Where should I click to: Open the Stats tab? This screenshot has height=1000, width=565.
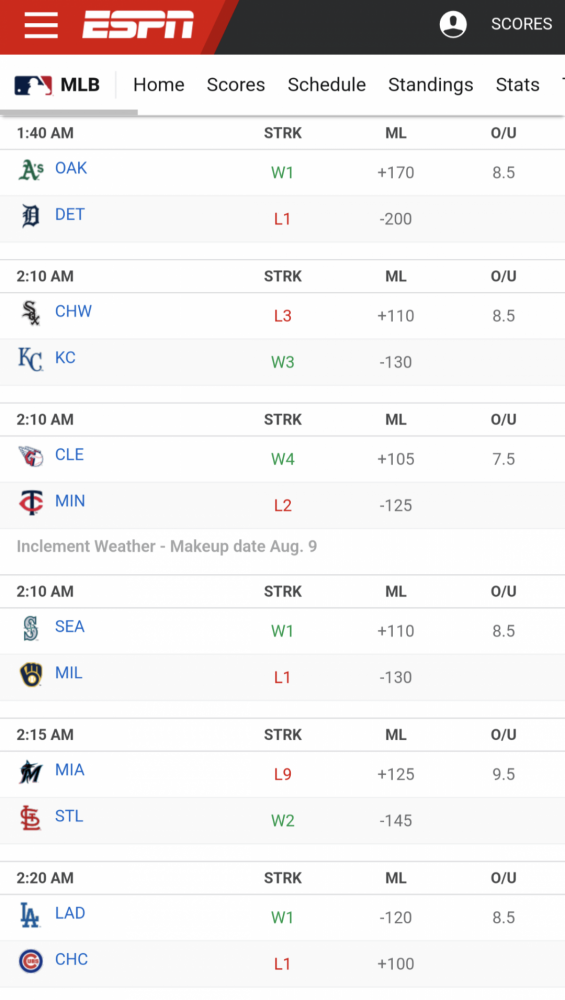pyautogui.click(x=517, y=85)
